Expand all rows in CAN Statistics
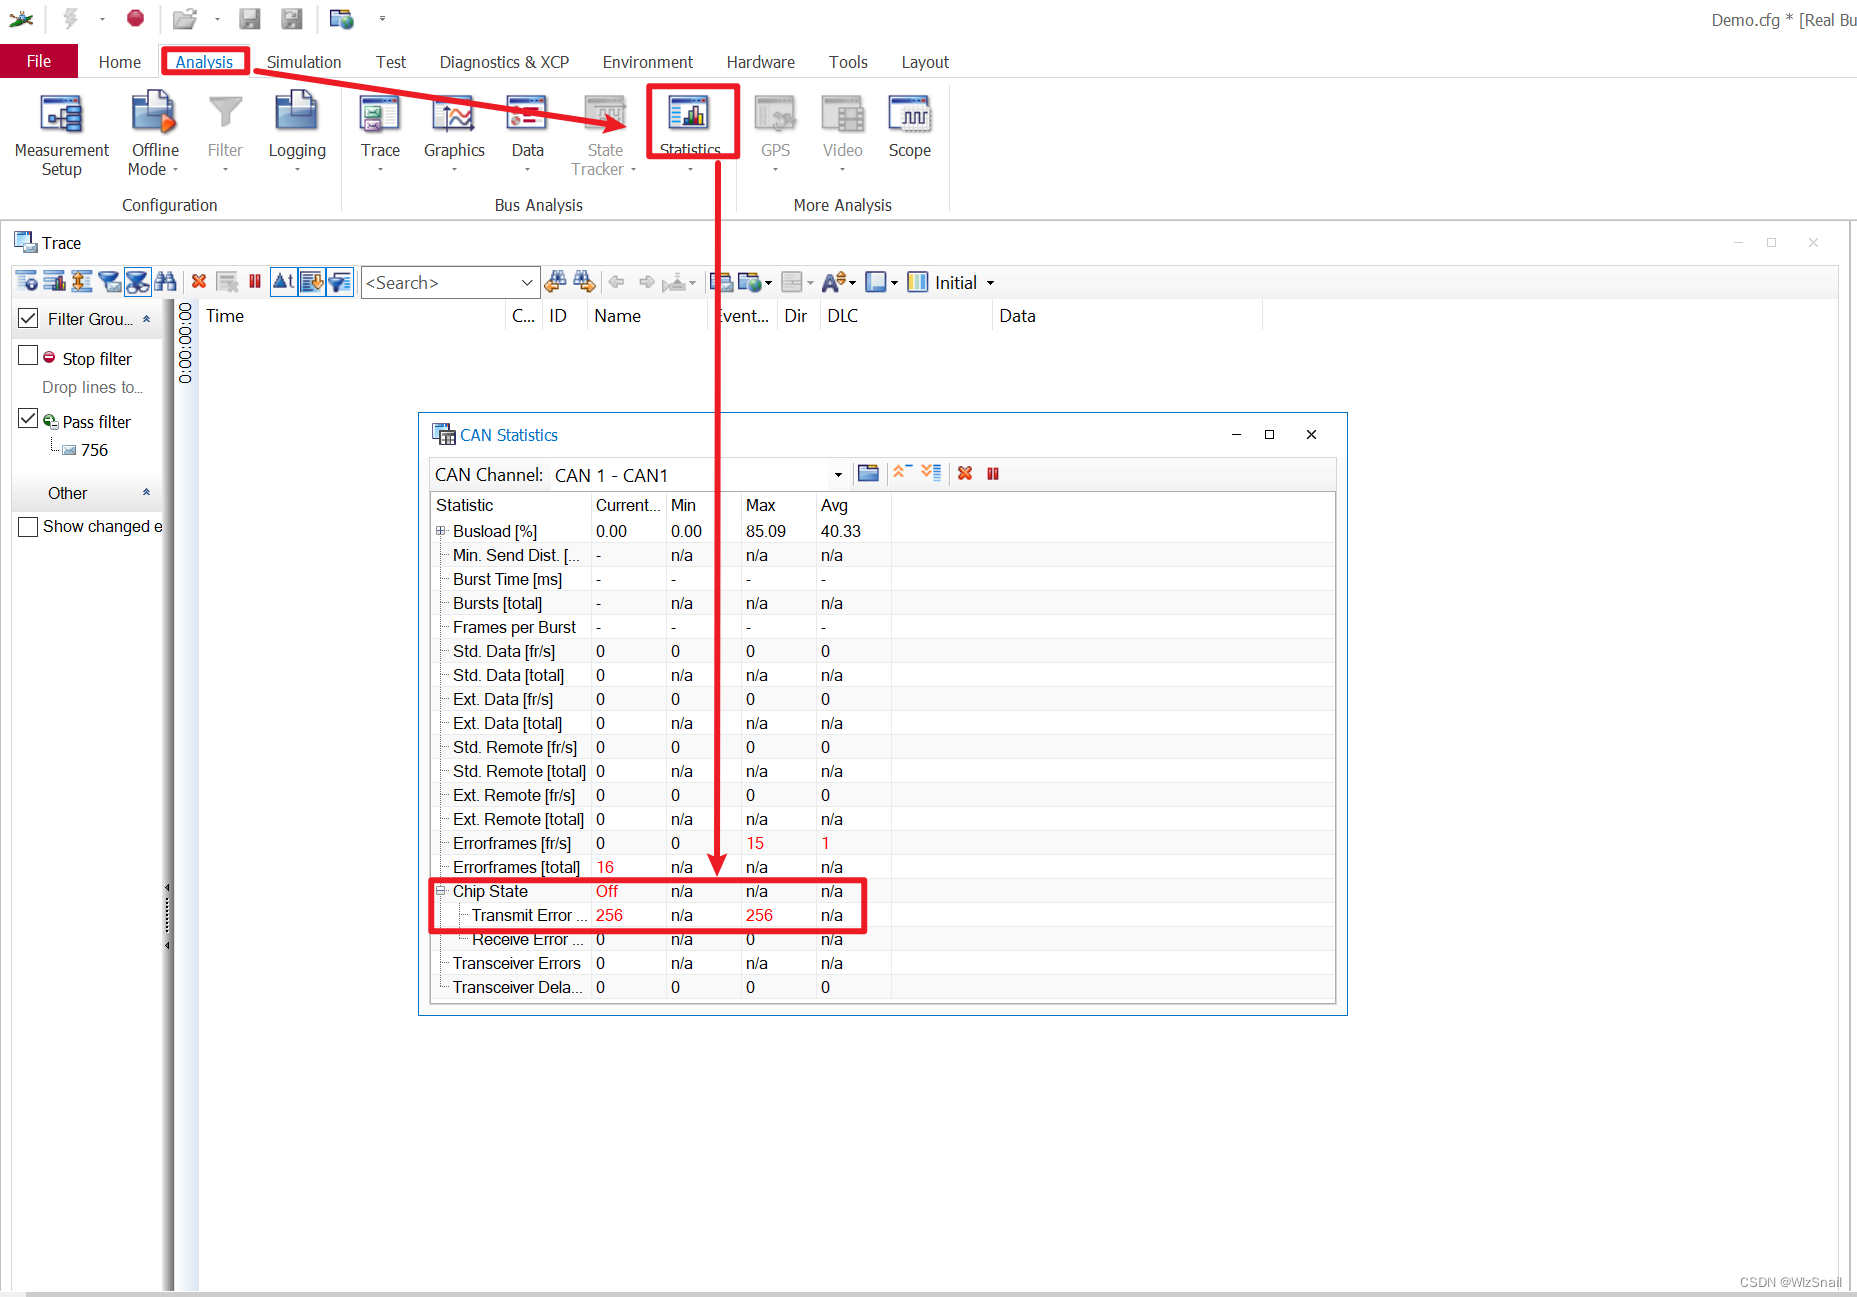Viewport: 1857px width, 1297px height. 931,473
